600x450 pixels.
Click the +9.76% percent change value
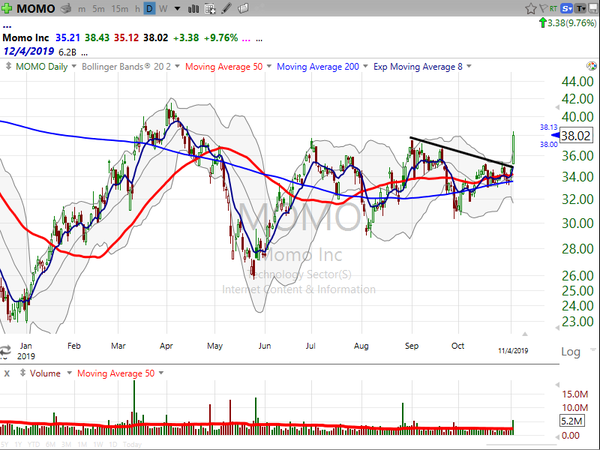point(221,38)
